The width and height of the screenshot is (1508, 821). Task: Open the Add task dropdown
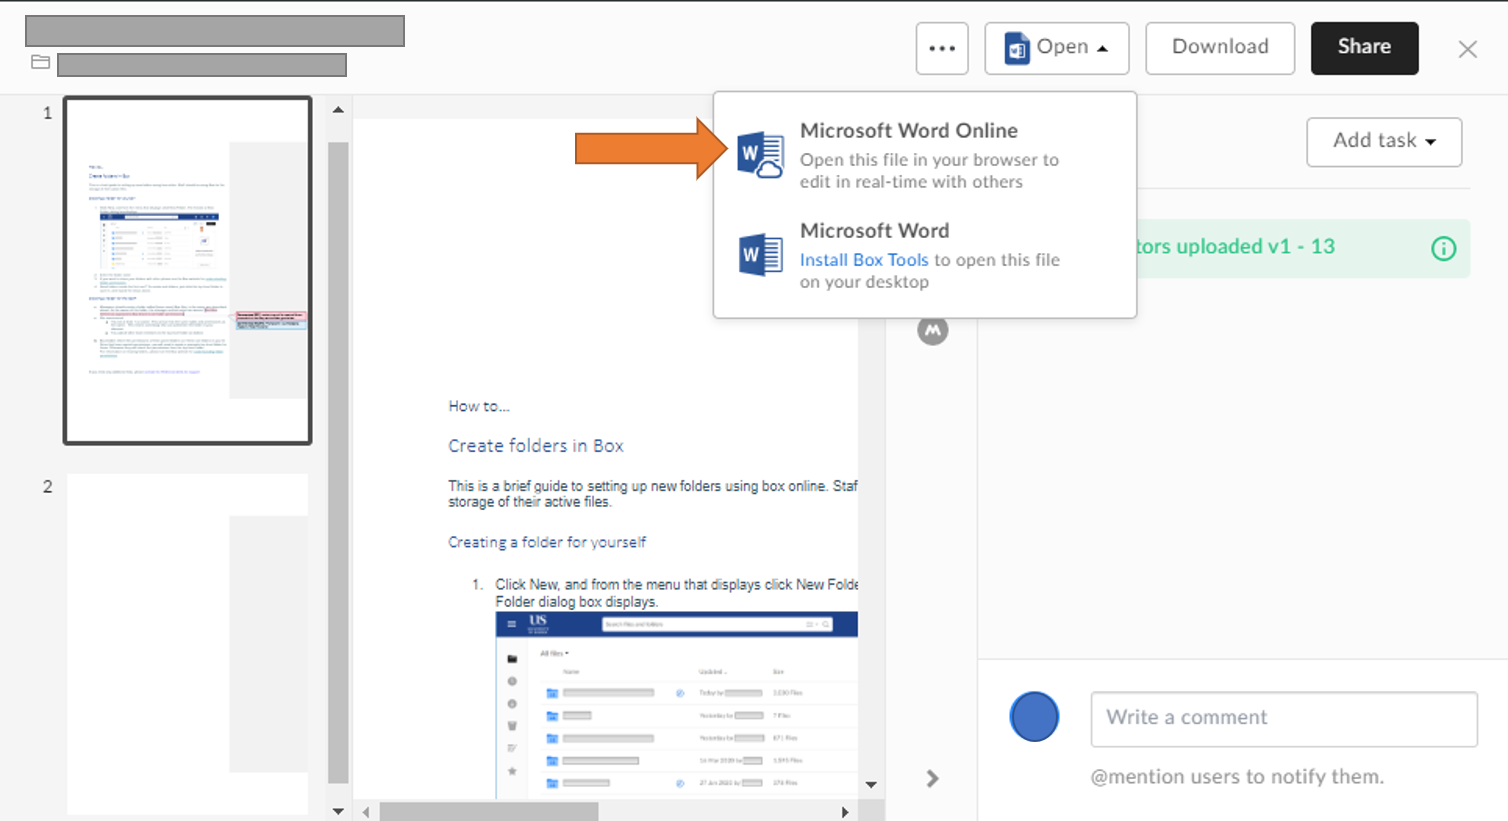[x=1384, y=142]
